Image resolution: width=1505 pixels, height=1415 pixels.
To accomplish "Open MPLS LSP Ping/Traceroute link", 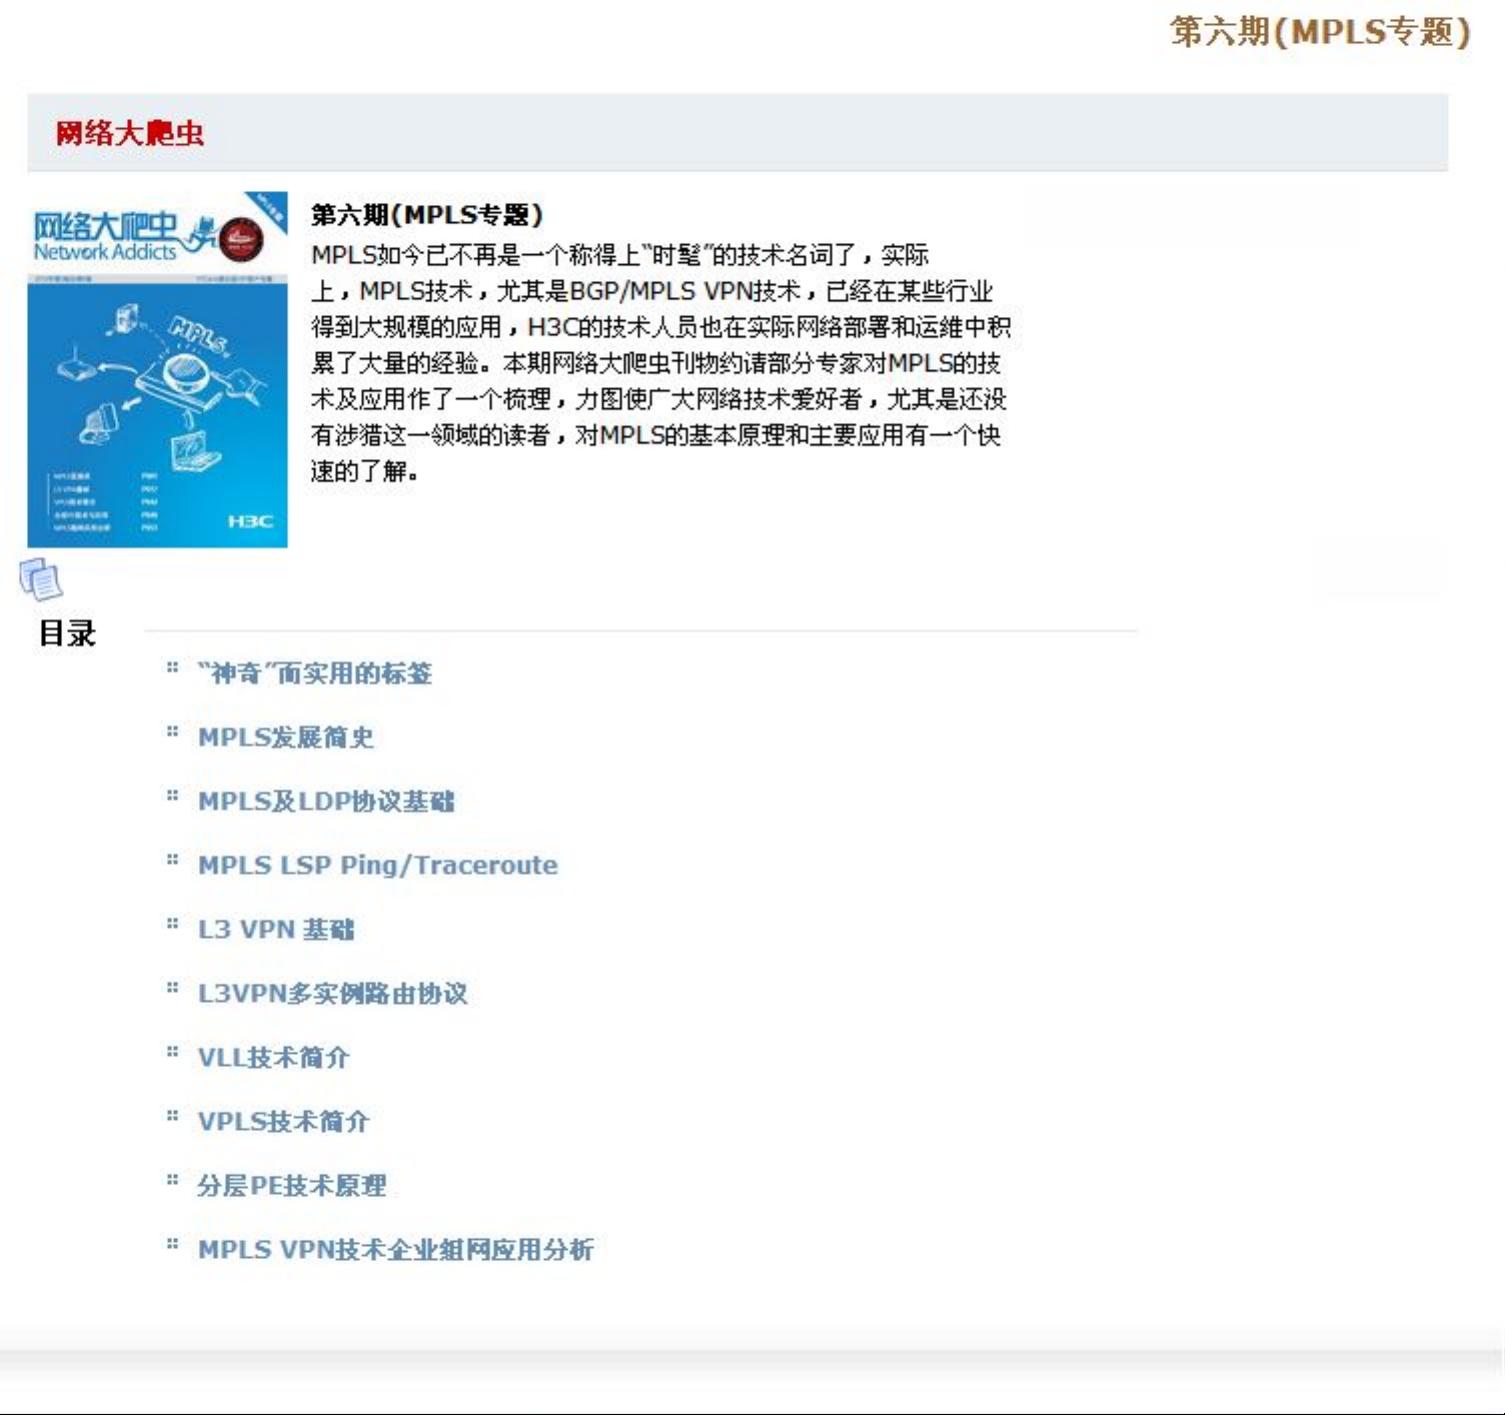I will [377, 866].
